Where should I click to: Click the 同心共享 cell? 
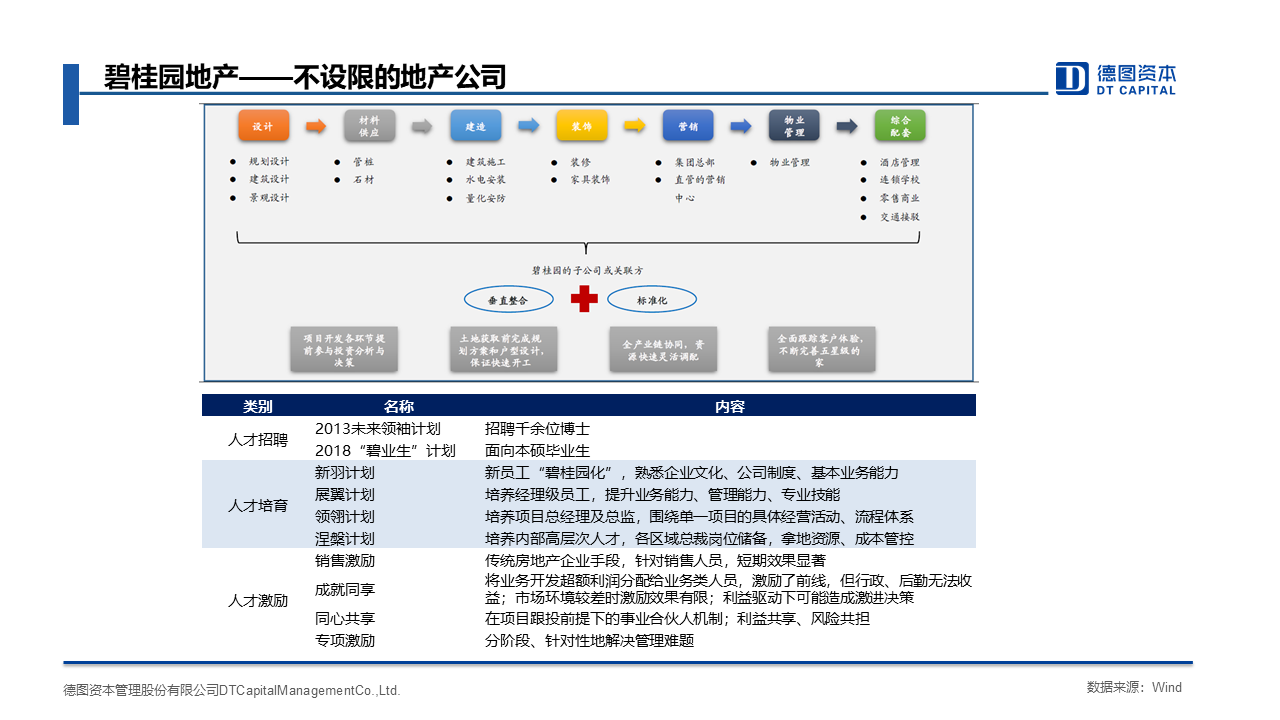(345, 618)
